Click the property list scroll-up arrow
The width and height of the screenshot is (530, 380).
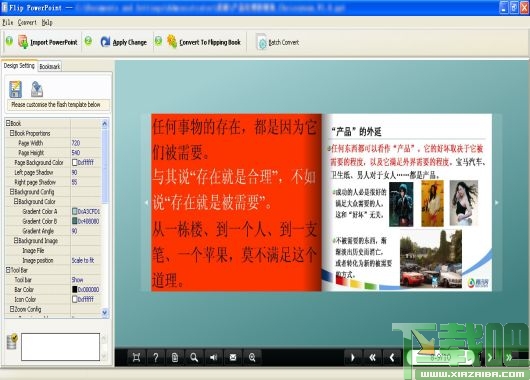(x=104, y=124)
